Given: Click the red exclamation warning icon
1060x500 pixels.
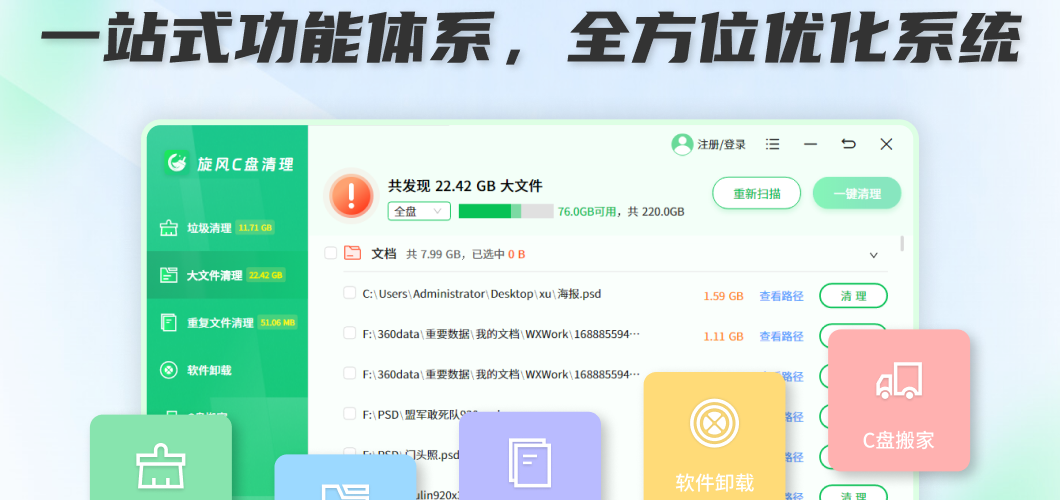Looking at the screenshot, I should click(351, 196).
